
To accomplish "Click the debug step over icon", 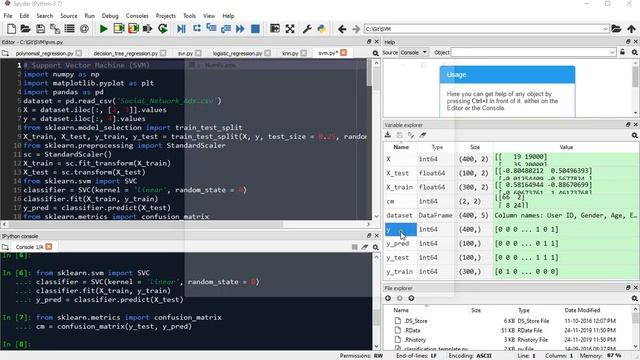I will 197,29.
